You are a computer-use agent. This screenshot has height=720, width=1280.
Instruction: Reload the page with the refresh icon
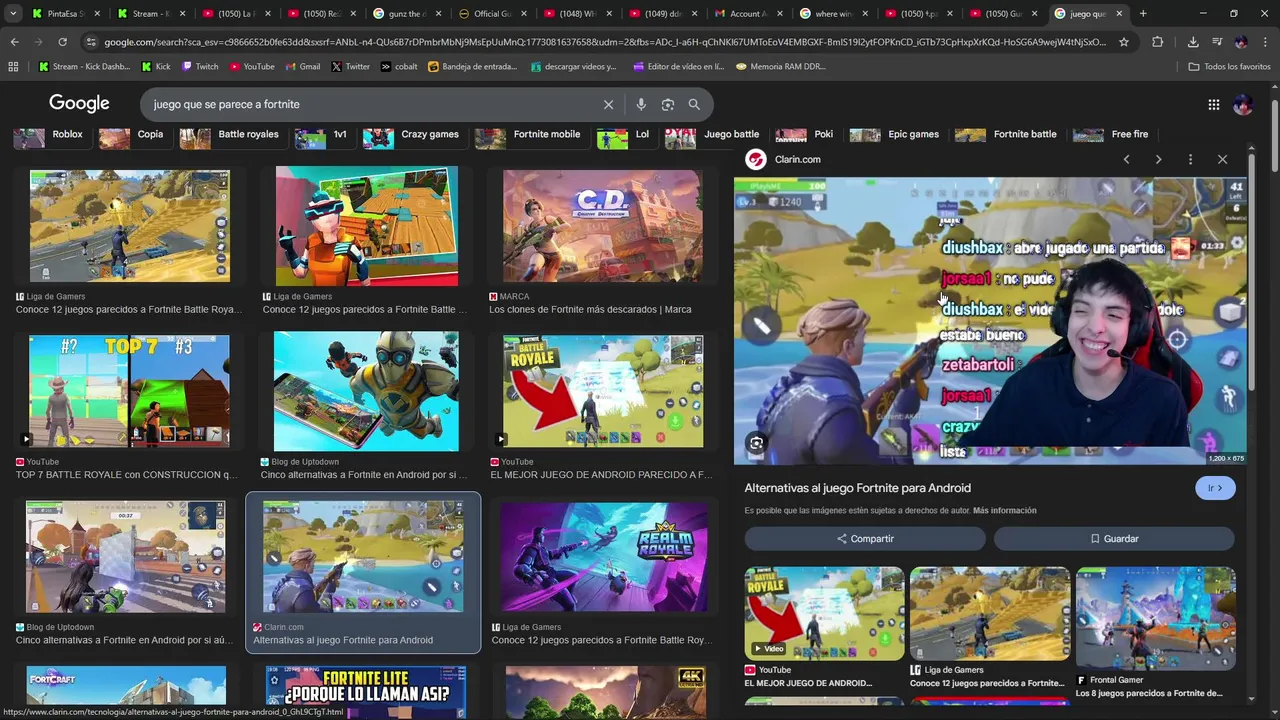pos(62,42)
